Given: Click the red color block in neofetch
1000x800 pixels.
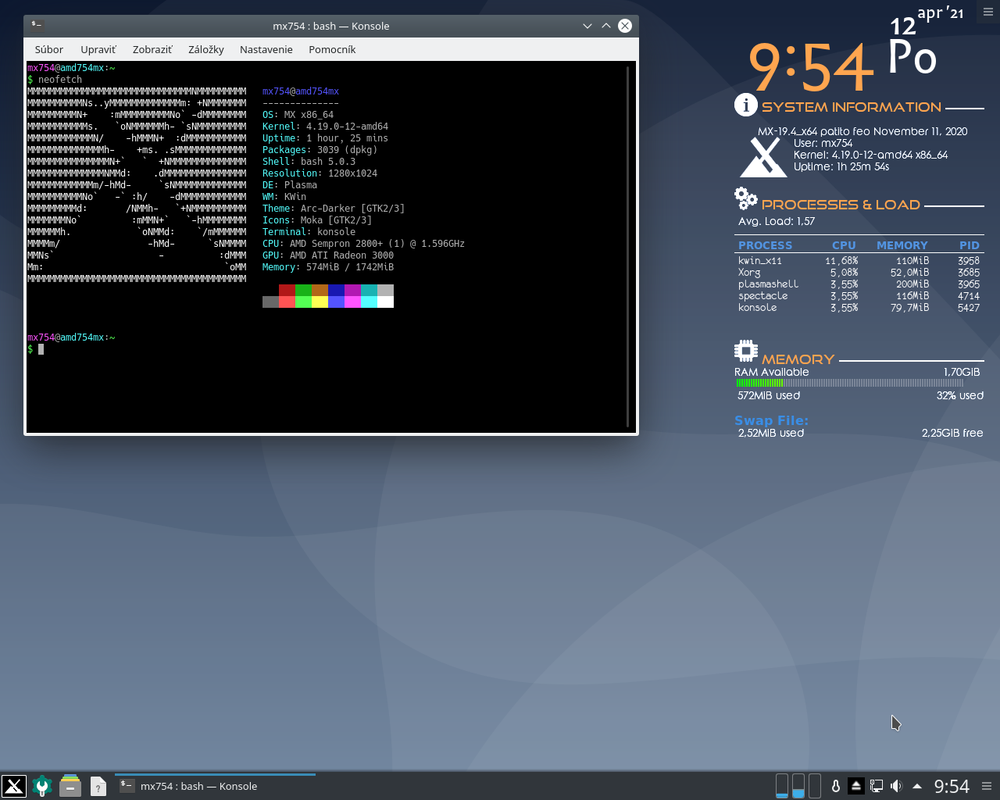Looking at the screenshot, I should tap(287, 290).
